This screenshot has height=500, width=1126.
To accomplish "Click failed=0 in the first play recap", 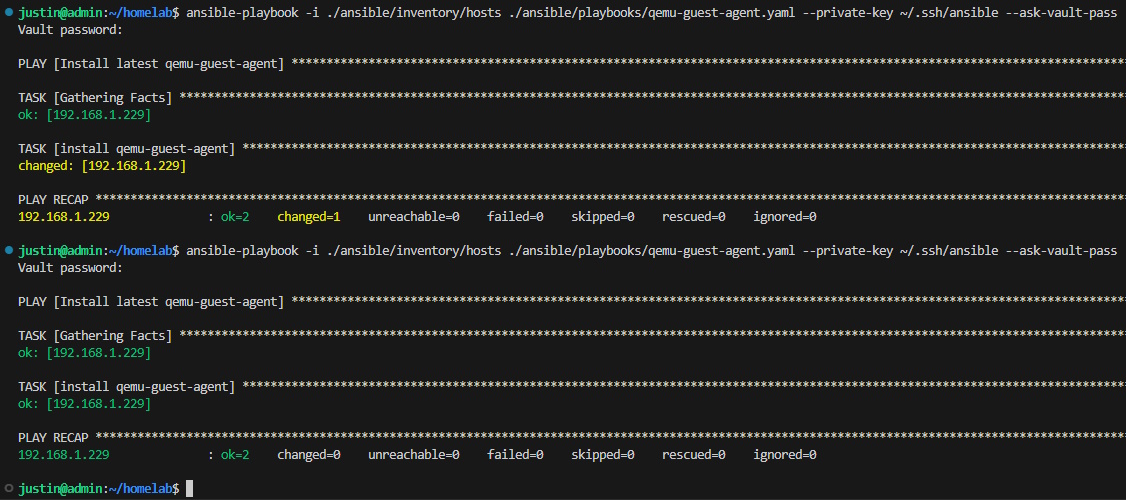I will pos(515,217).
